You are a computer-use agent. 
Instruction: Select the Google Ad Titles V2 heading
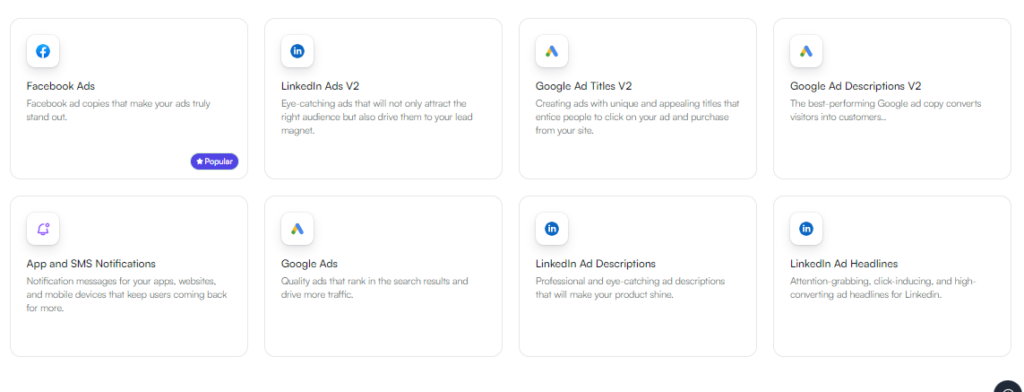coord(584,86)
